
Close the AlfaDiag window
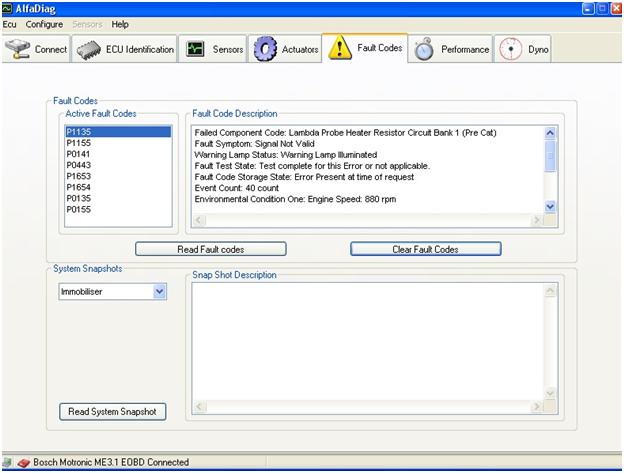(x=616, y=9)
